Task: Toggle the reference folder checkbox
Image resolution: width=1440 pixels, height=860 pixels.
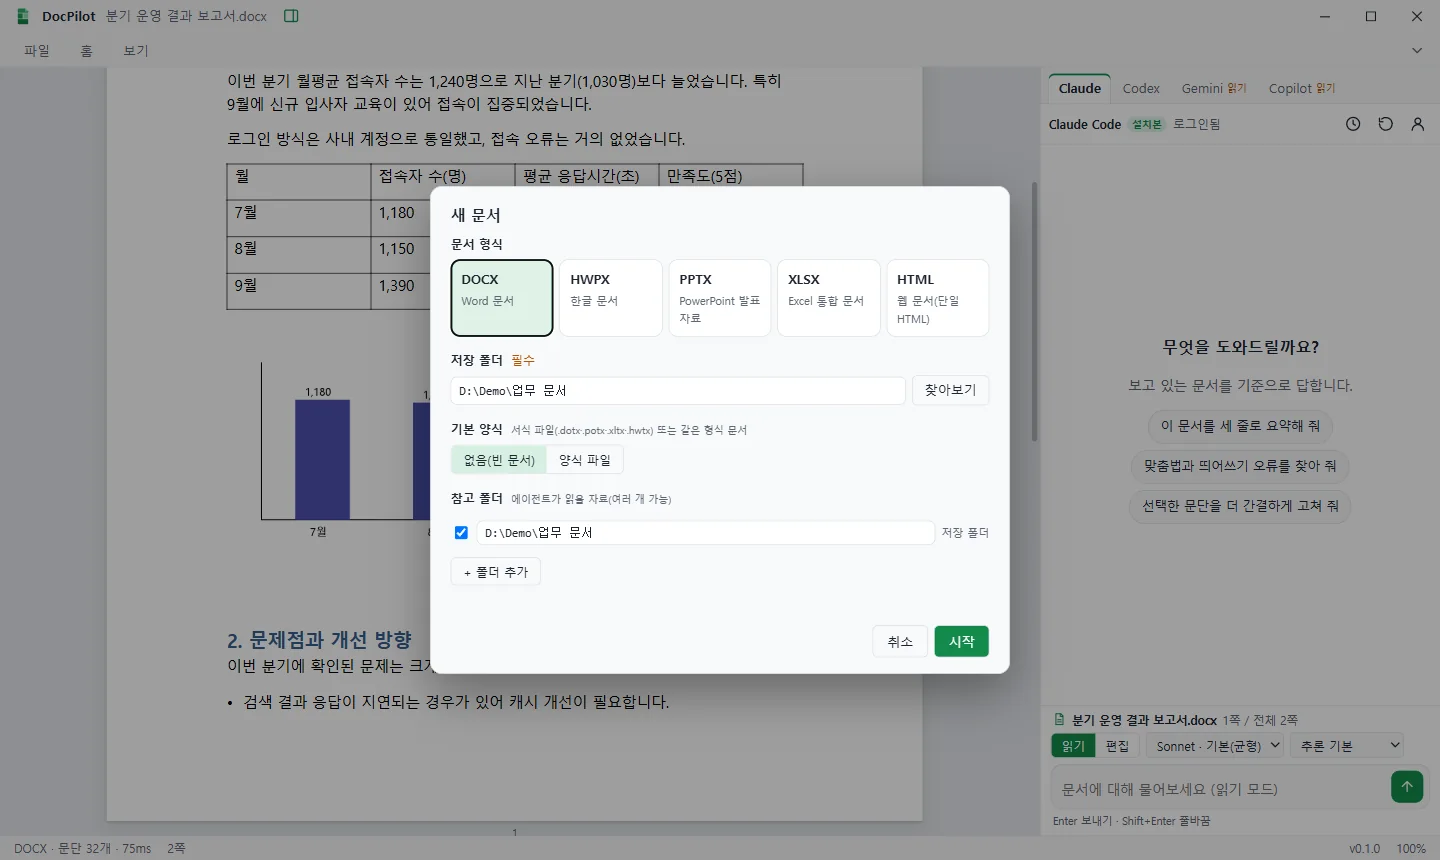Action: pos(461,533)
